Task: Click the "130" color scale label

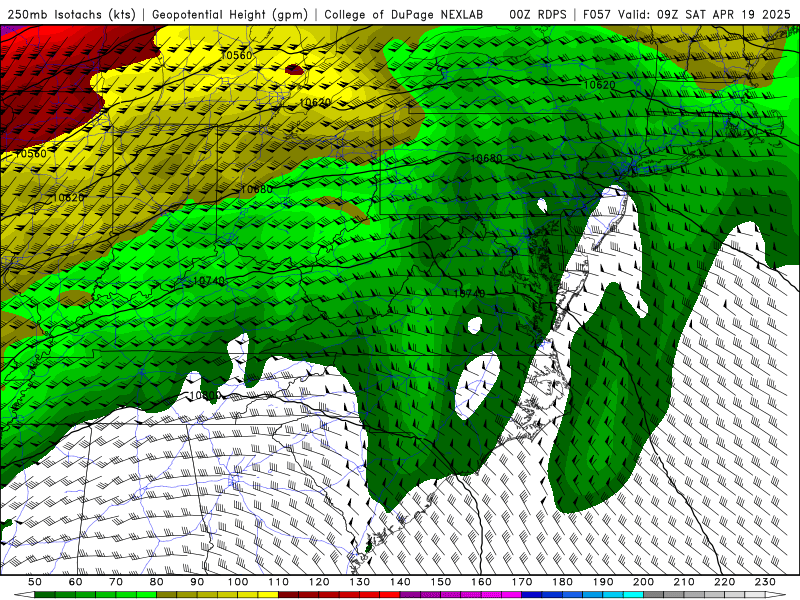Action: [x=360, y=582]
